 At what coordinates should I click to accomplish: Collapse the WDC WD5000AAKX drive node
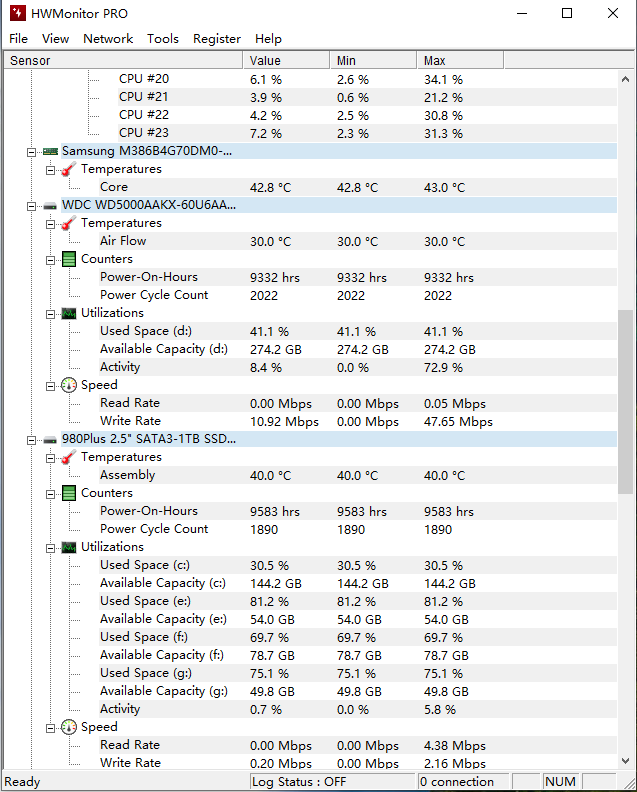point(32,205)
